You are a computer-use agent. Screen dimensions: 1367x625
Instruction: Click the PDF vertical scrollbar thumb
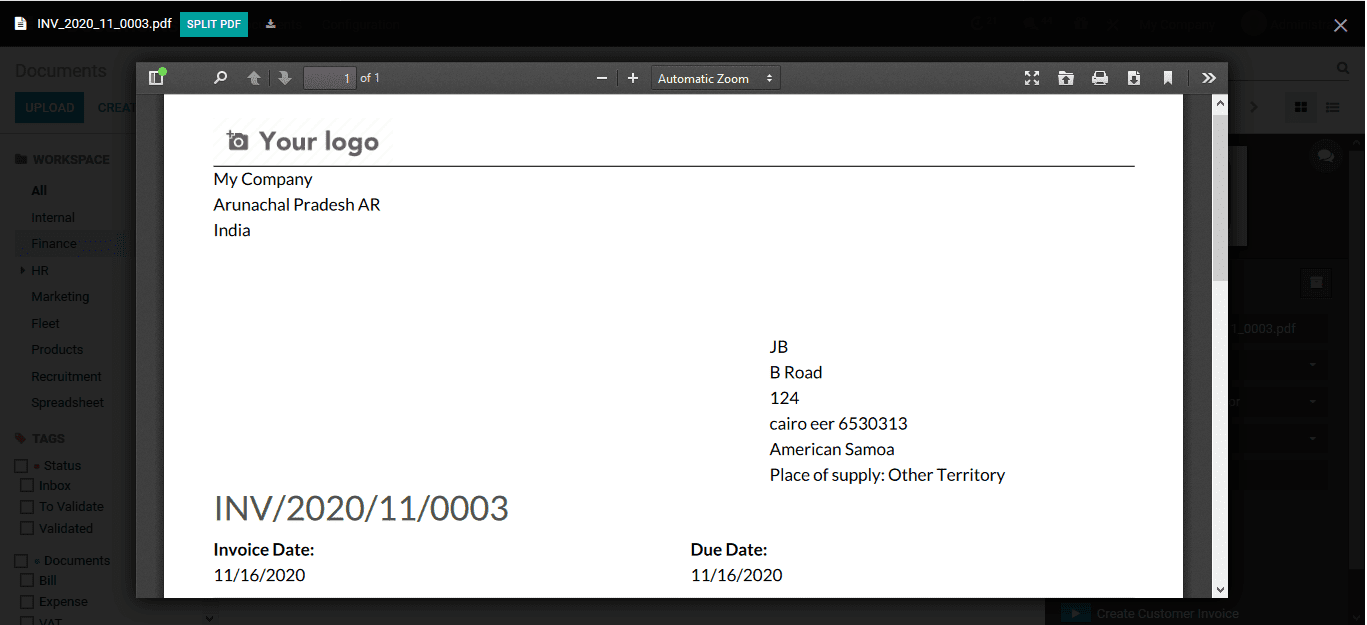(x=1220, y=197)
